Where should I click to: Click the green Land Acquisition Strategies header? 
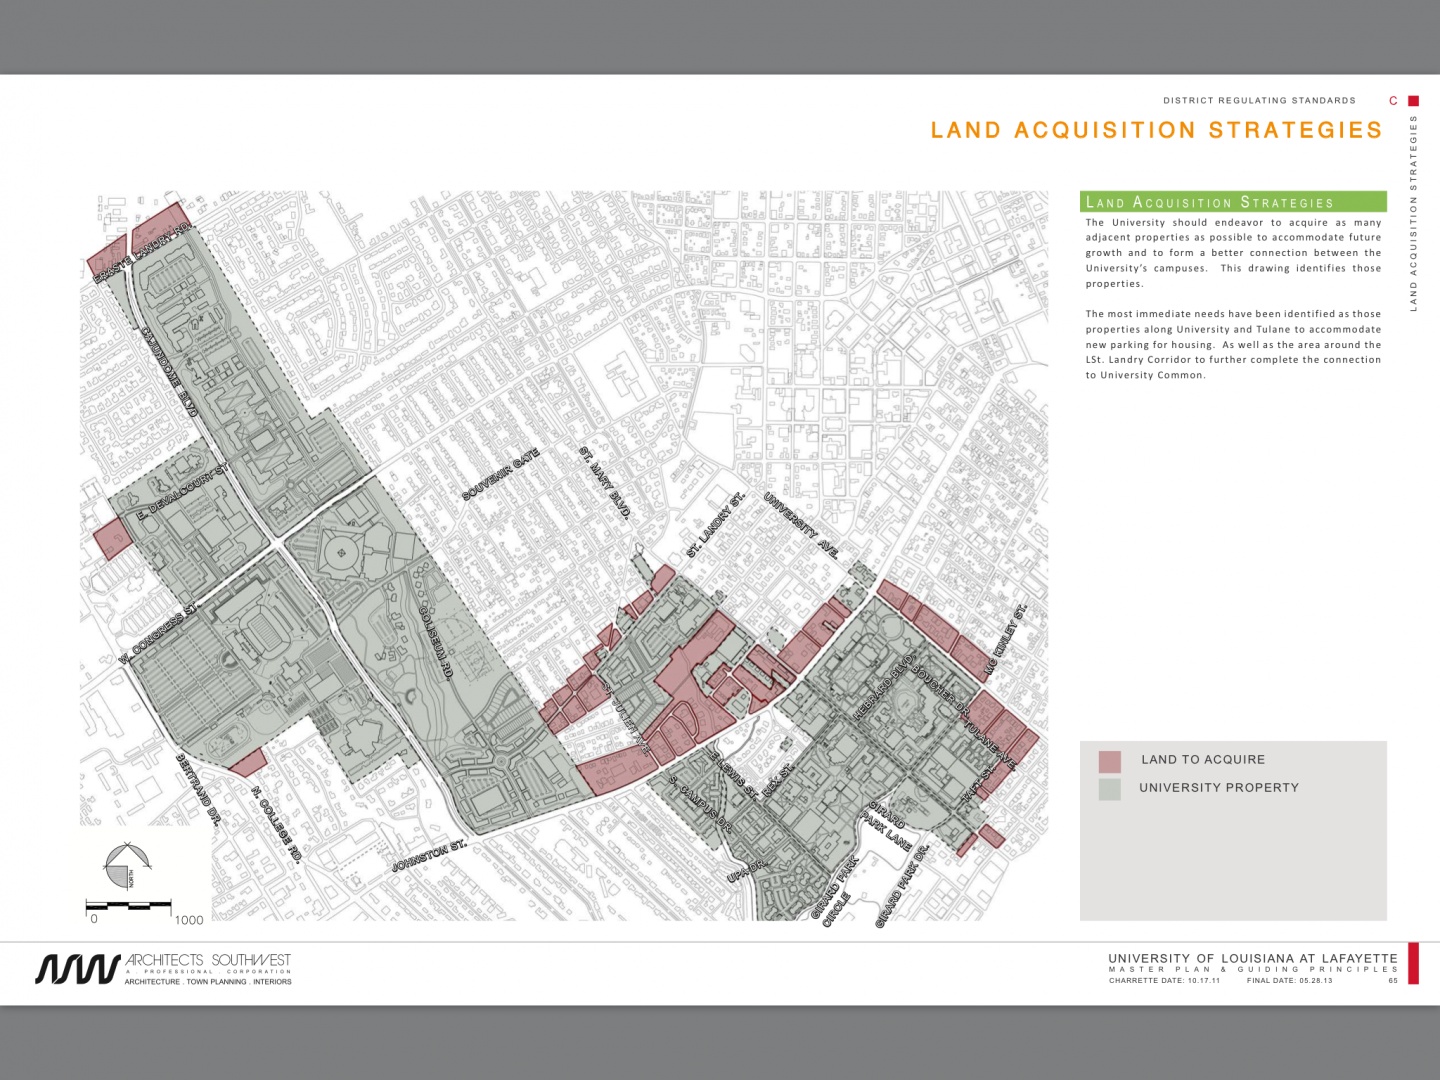click(1232, 202)
